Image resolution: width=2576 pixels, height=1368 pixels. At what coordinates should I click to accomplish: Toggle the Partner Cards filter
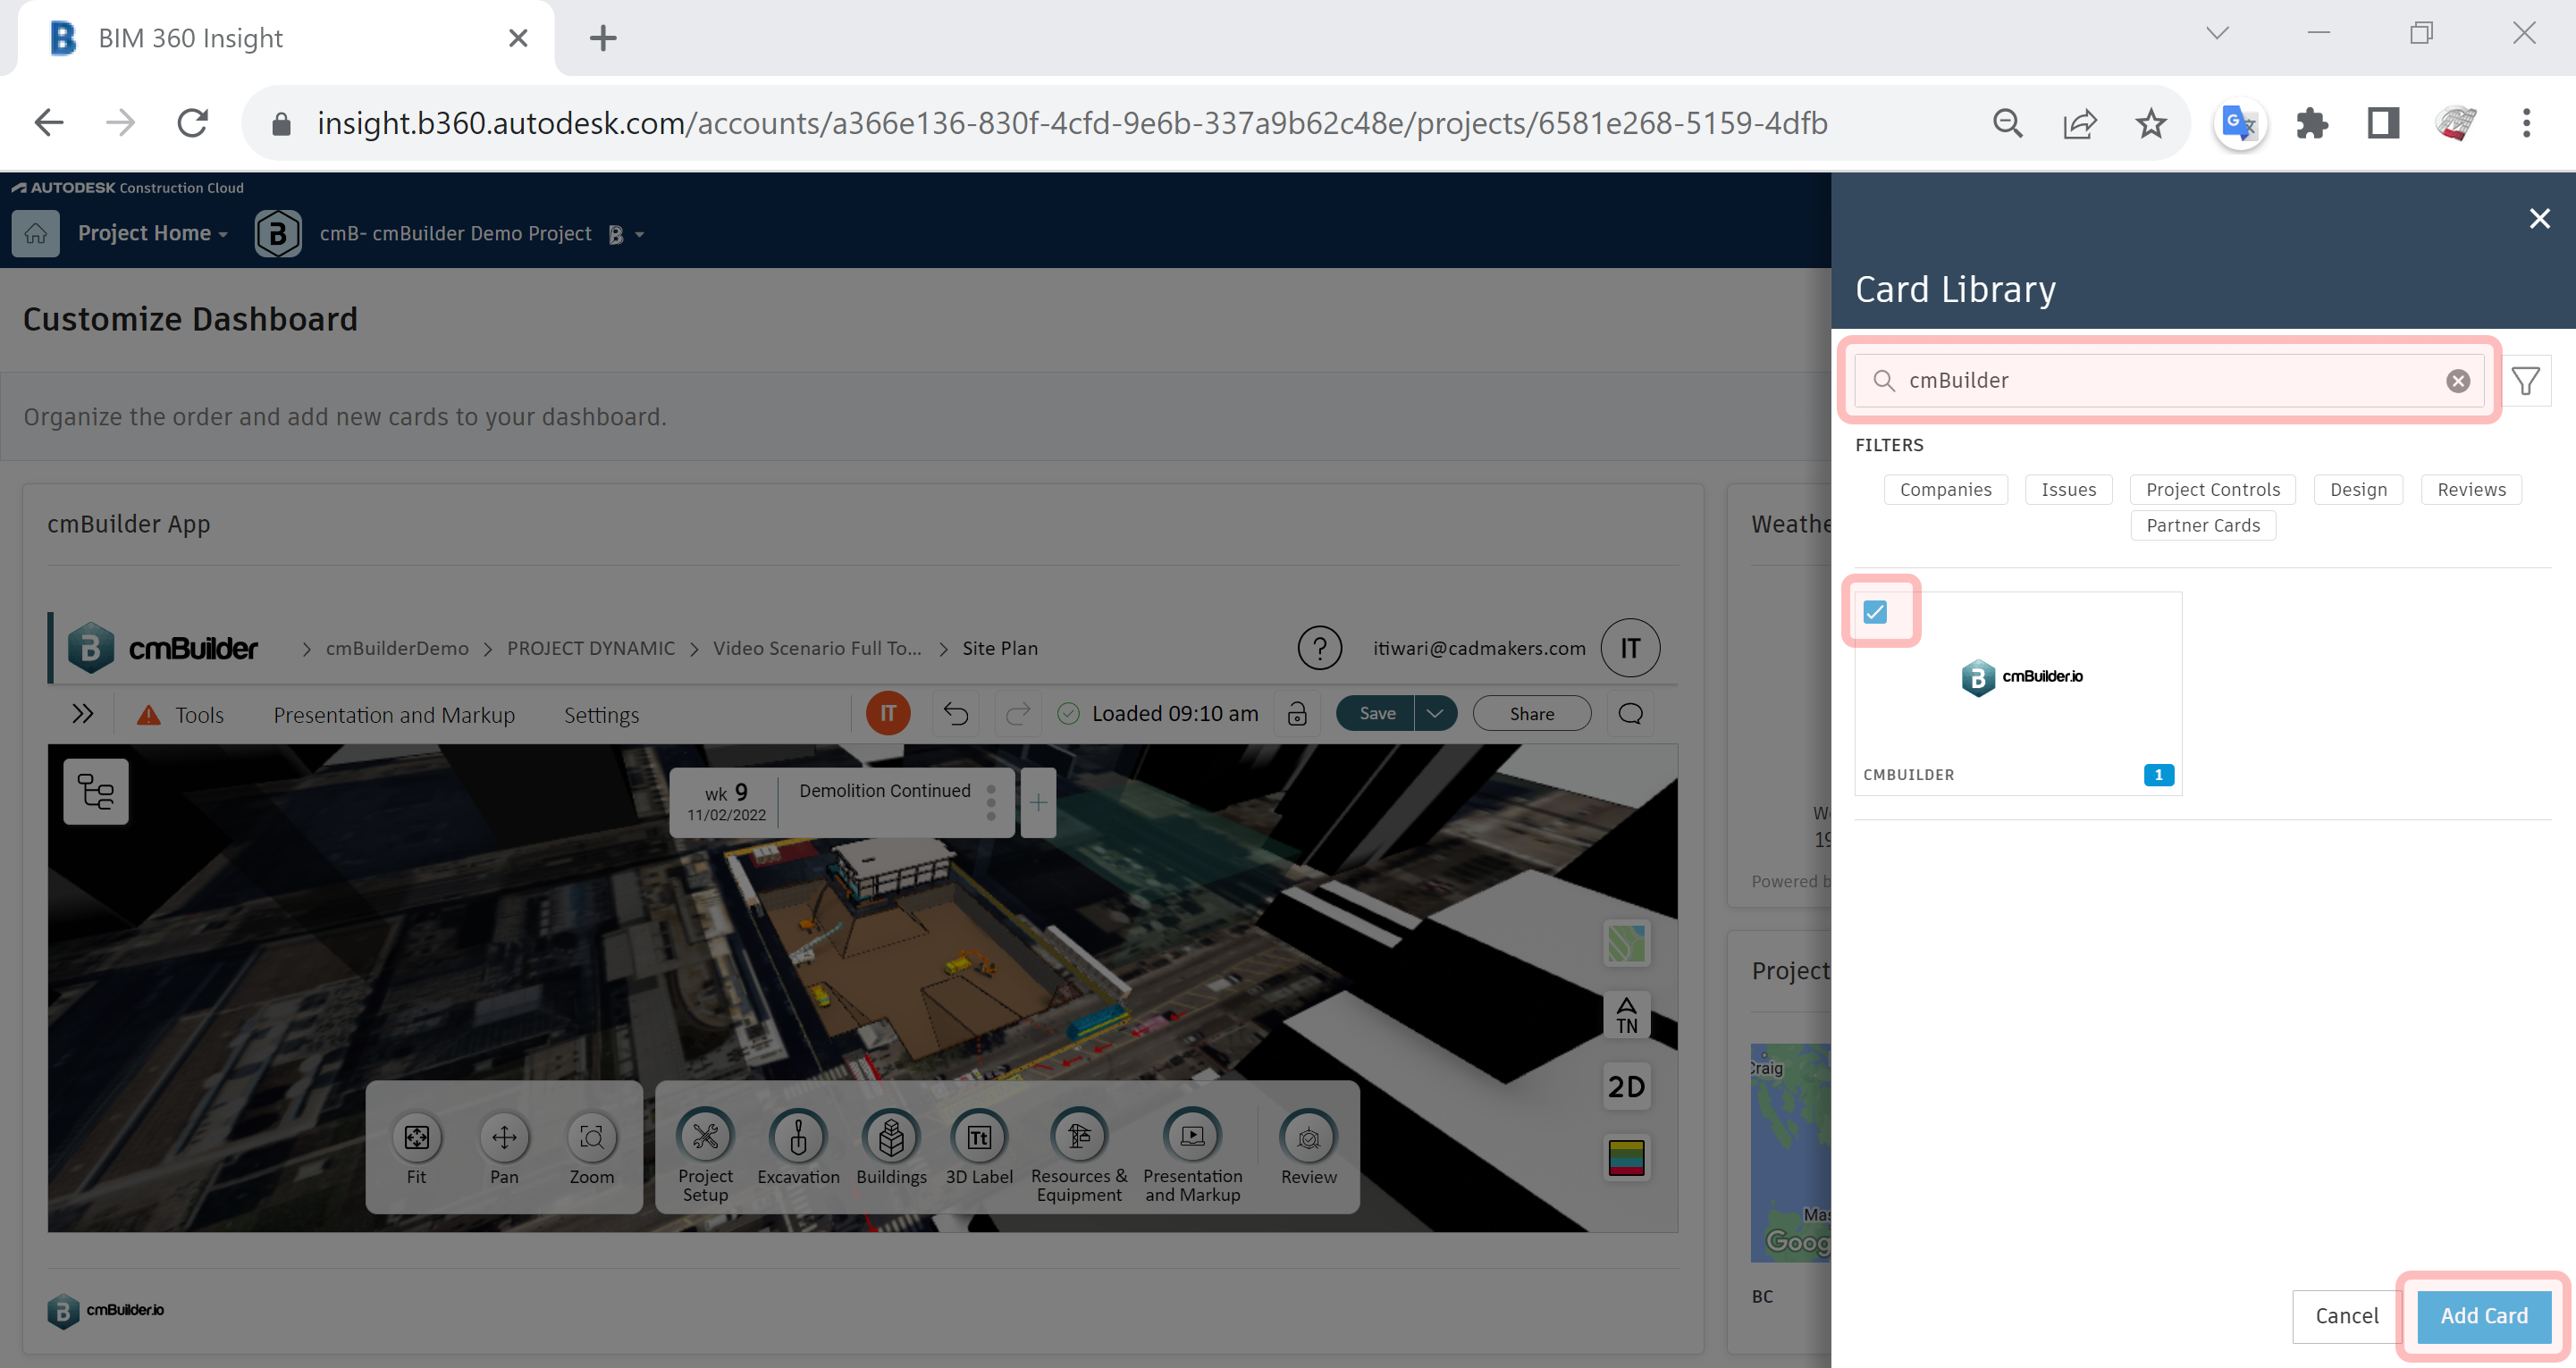click(2202, 525)
